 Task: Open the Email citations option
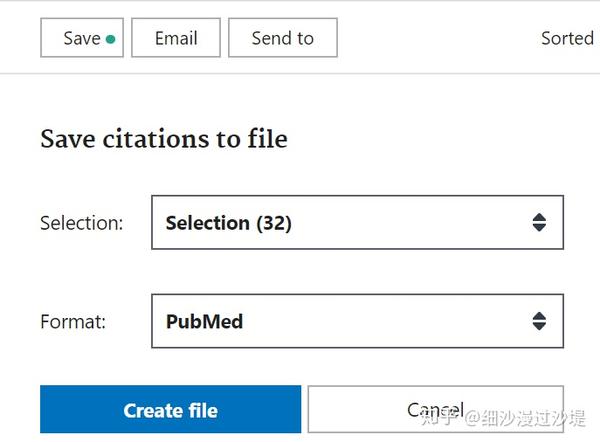[176, 38]
